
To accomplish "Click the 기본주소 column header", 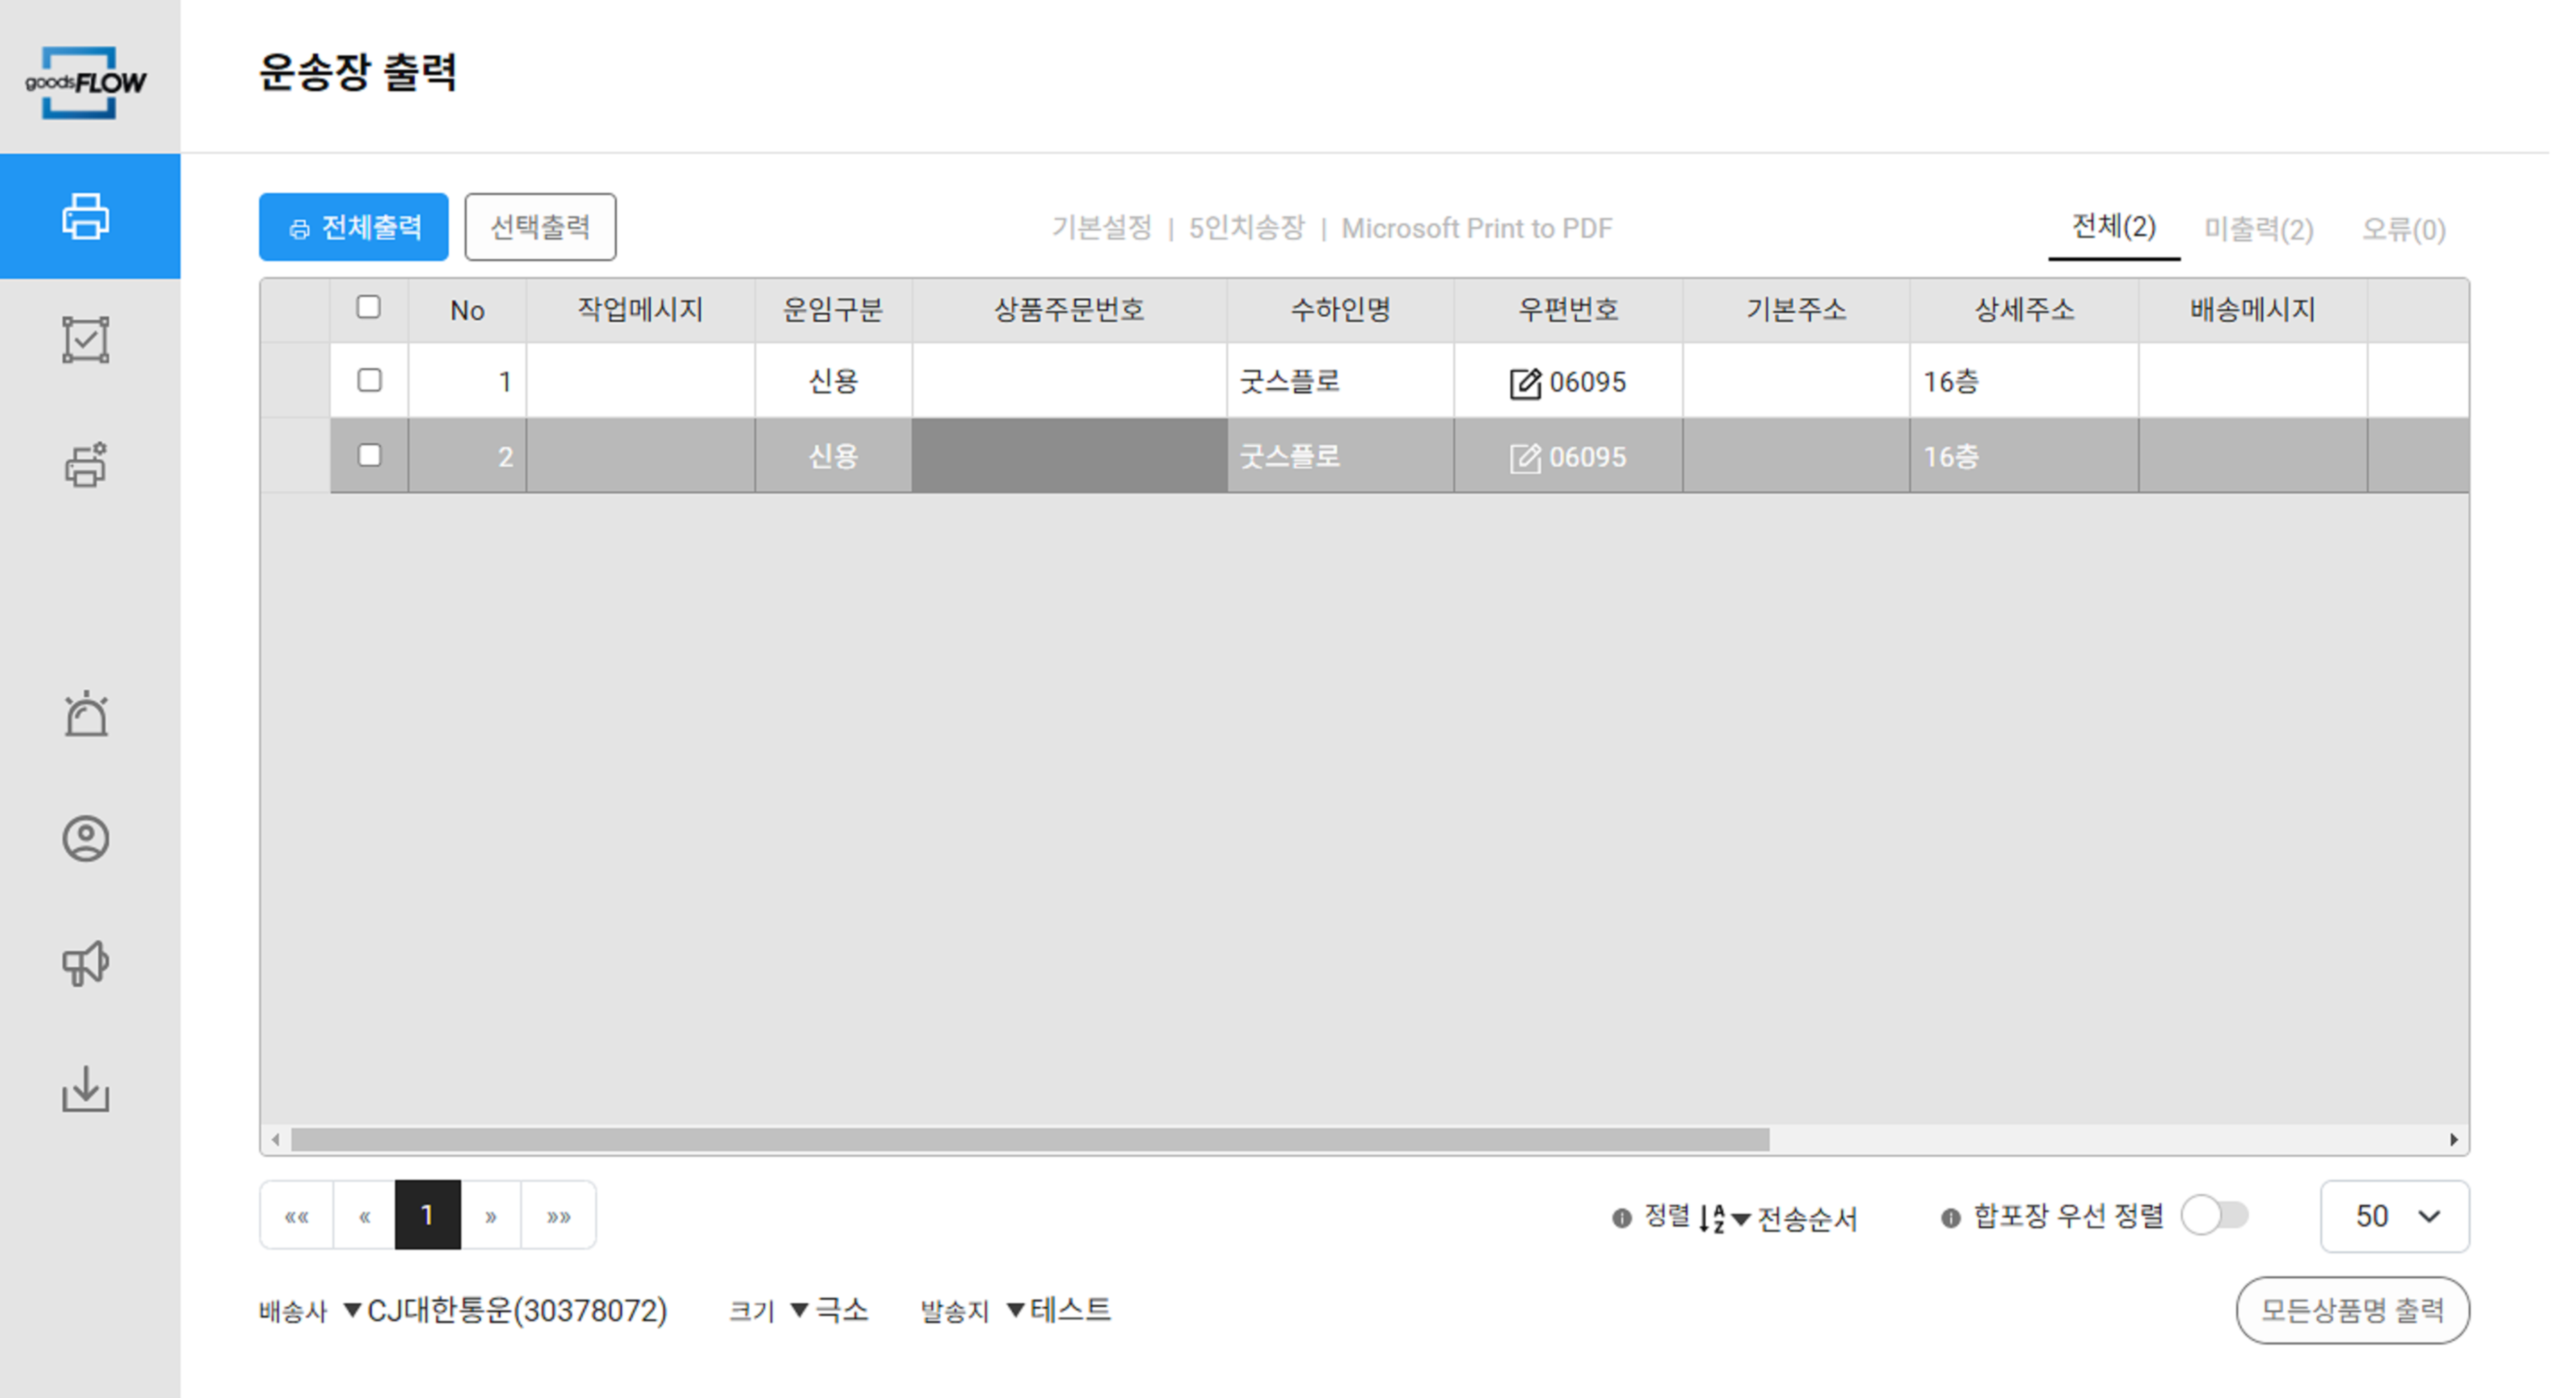I will pyautogui.click(x=1796, y=310).
